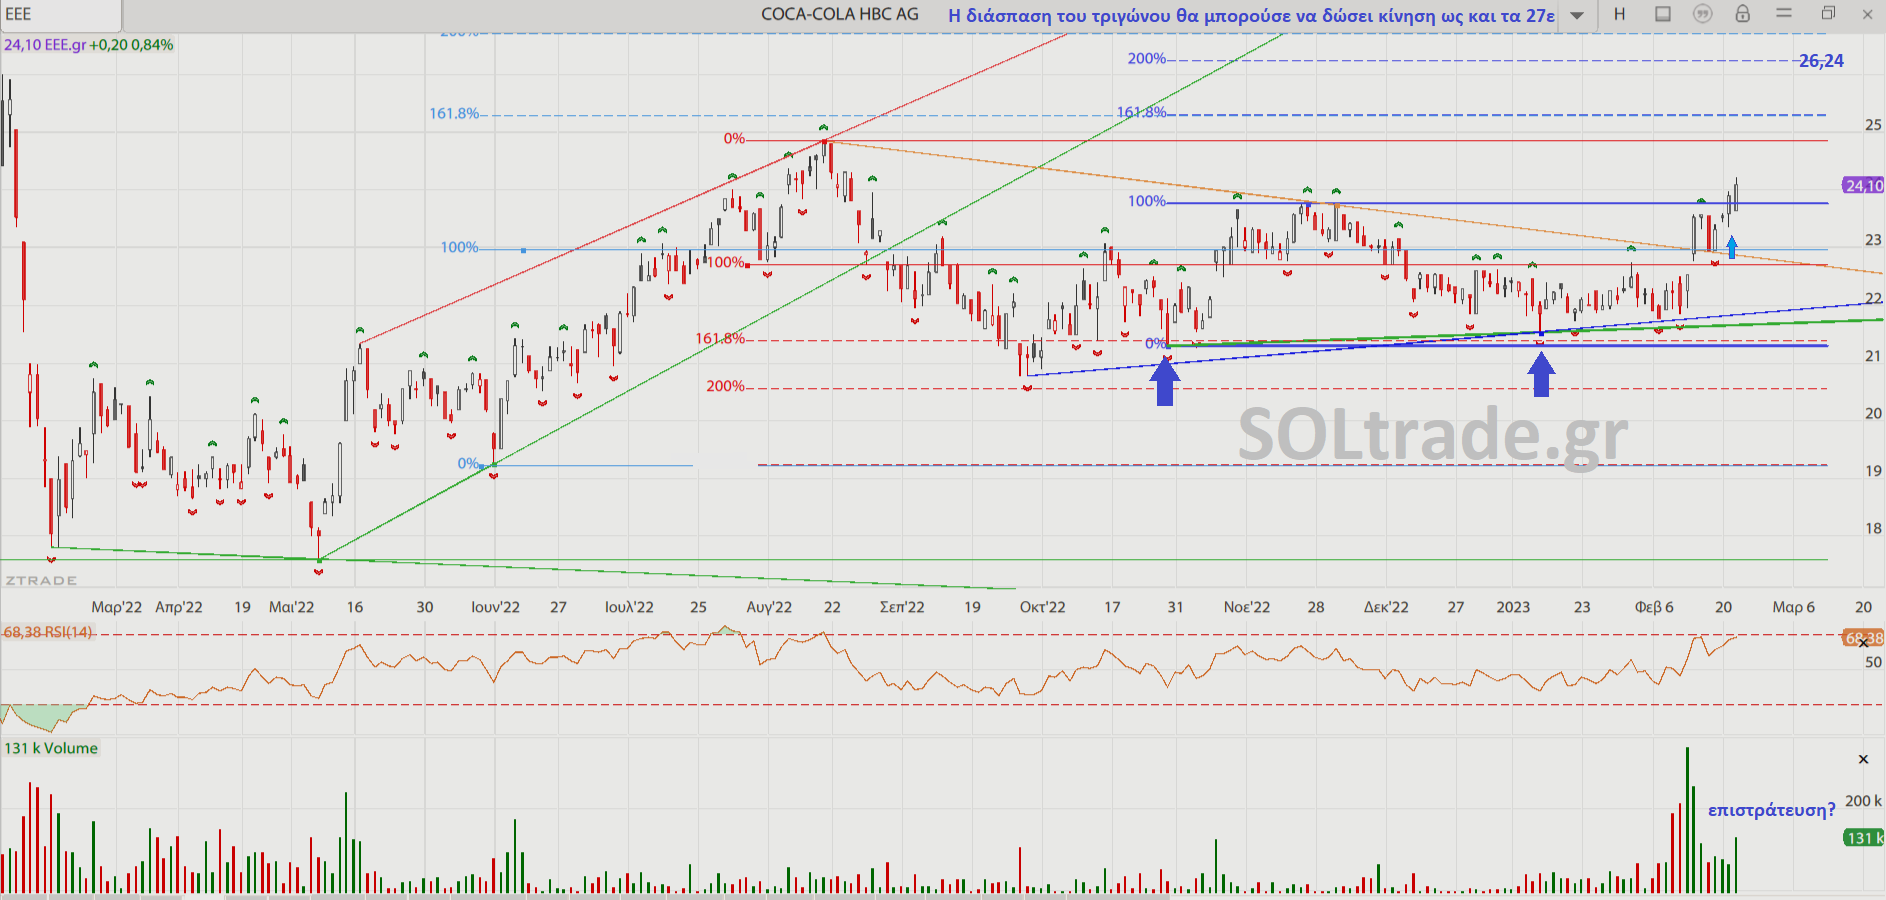Select the Greek triangle breakout comment text
Viewport: 1886px width, 900px height.
coord(1251,15)
